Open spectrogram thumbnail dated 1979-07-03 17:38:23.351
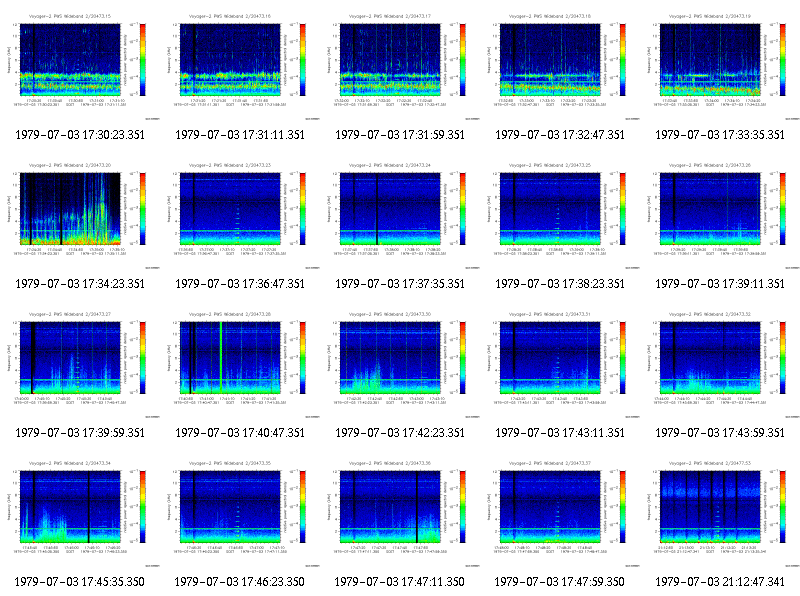Image resolution: width=800 pixels, height=596 pixels. pos(560,215)
